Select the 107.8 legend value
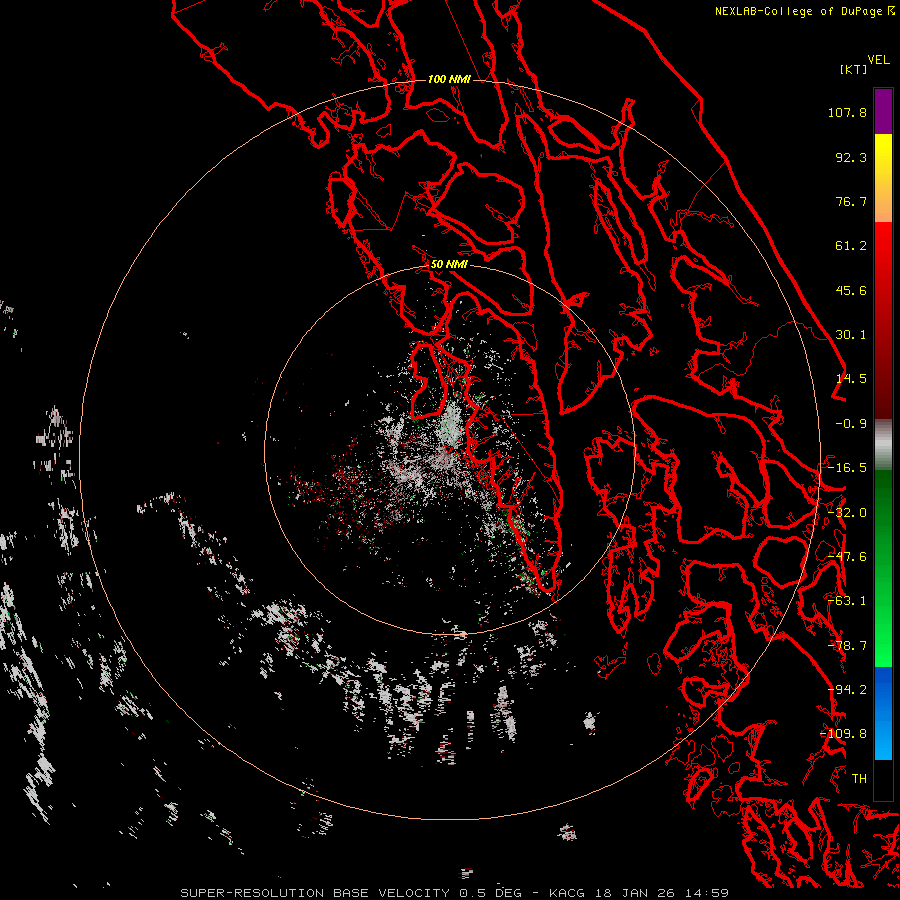 847,112
